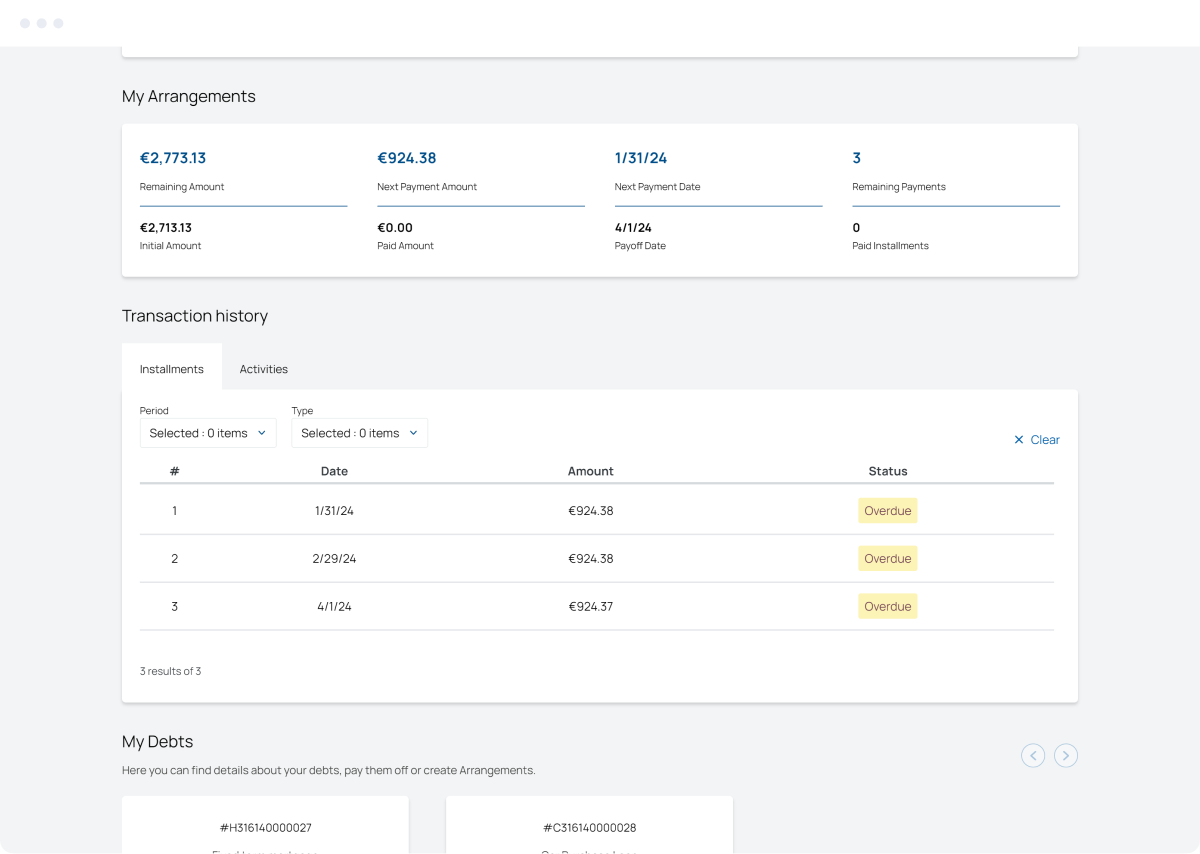Click the Date column header
This screenshot has height=854, width=1200.
click(x=334, y=470)
